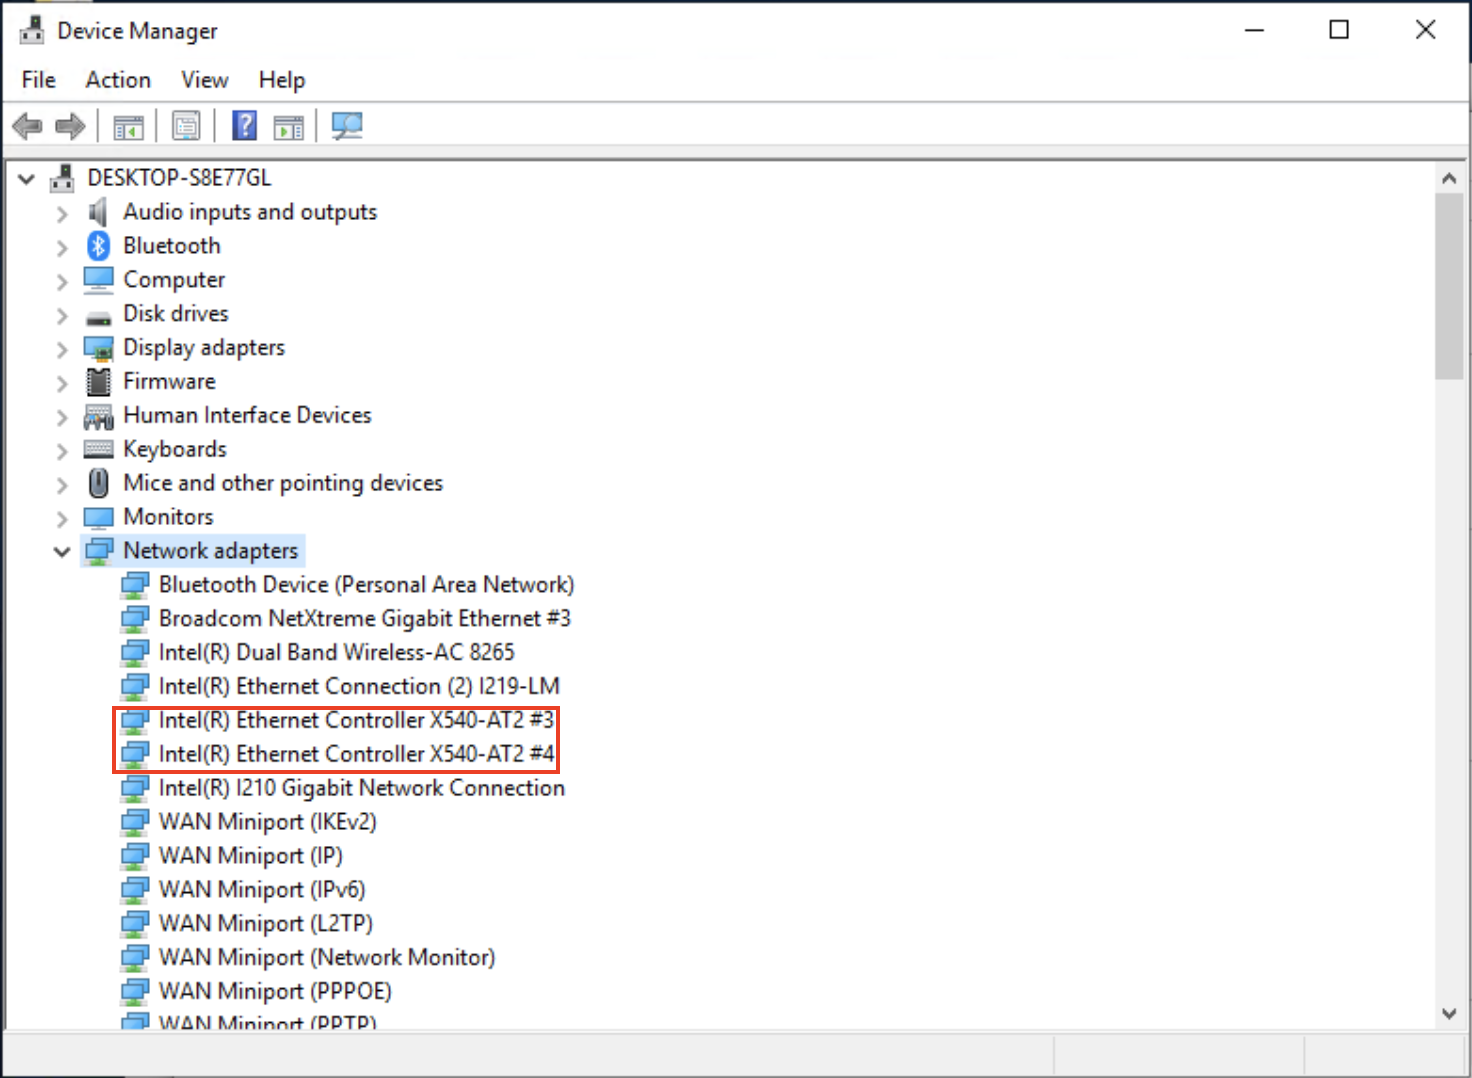
Task: Click icon of WAN Miniport (PPPOE)
Action: click(x=134, y=992)
